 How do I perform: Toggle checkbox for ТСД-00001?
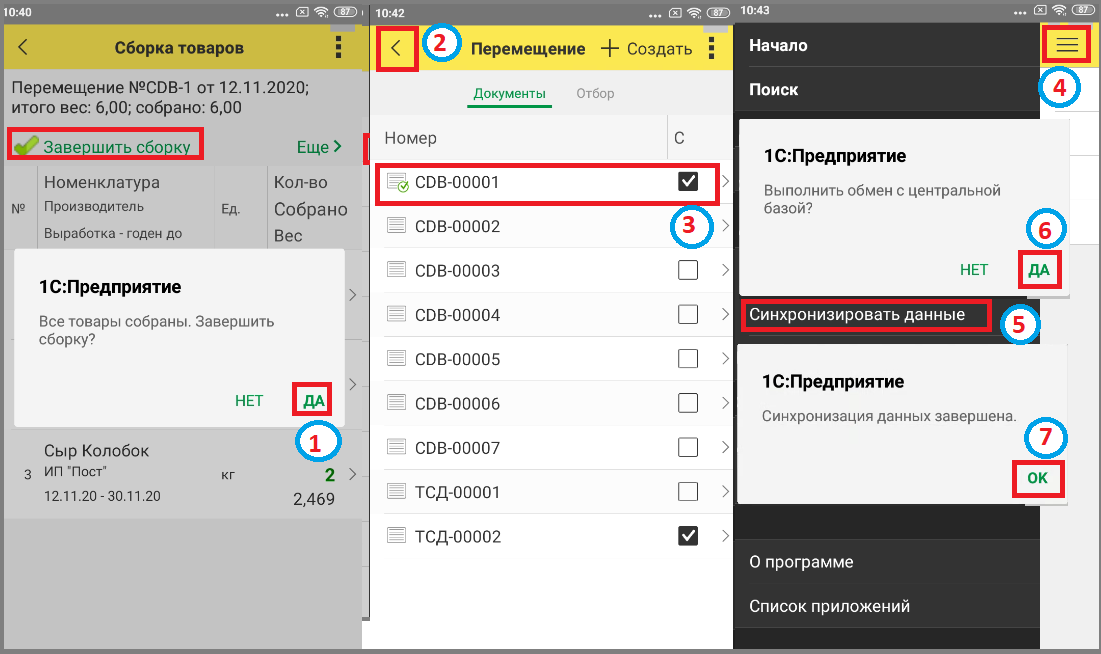688,491
